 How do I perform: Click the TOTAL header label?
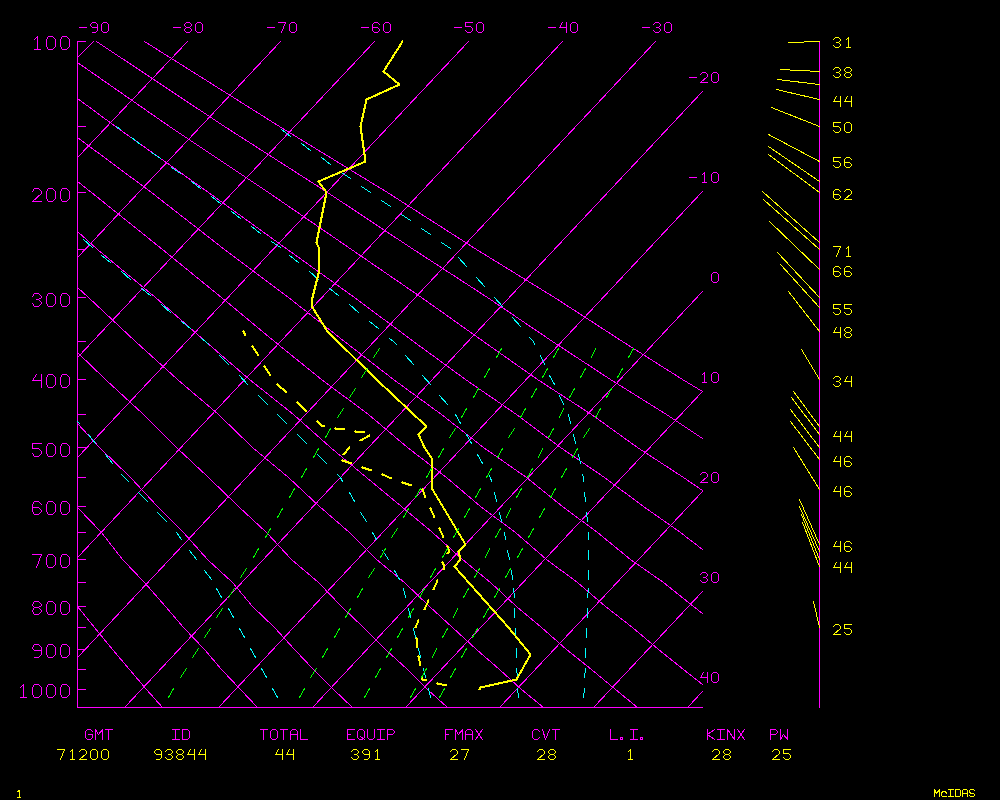click(x=284, y=735)
